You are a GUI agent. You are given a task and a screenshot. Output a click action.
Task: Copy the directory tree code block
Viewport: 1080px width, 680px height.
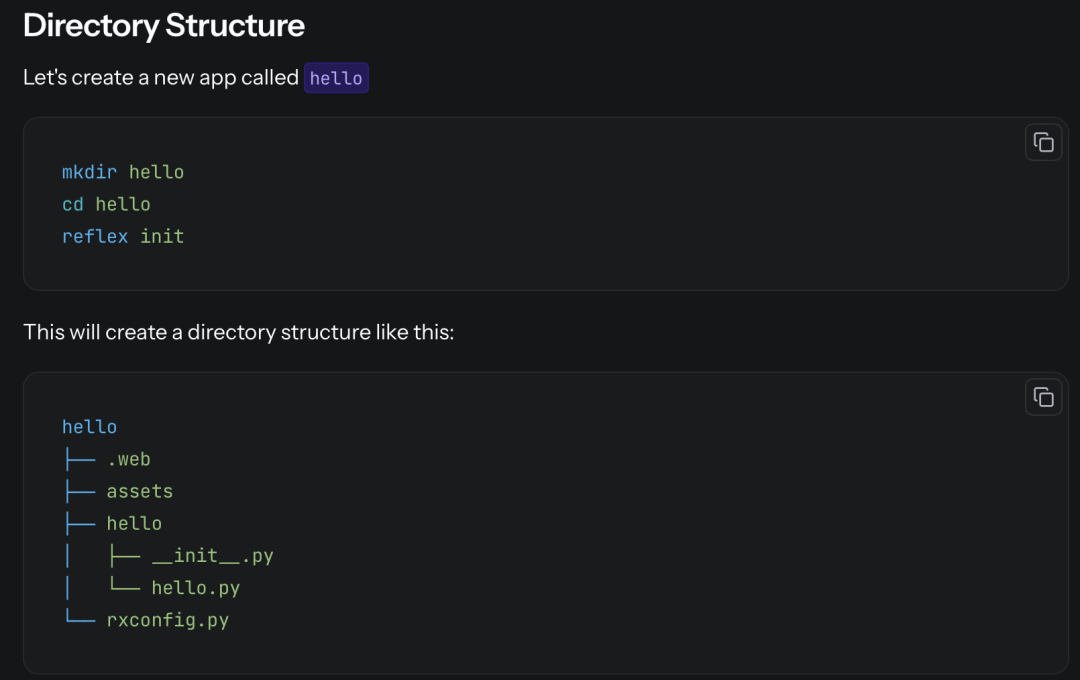coord(1043,397)
